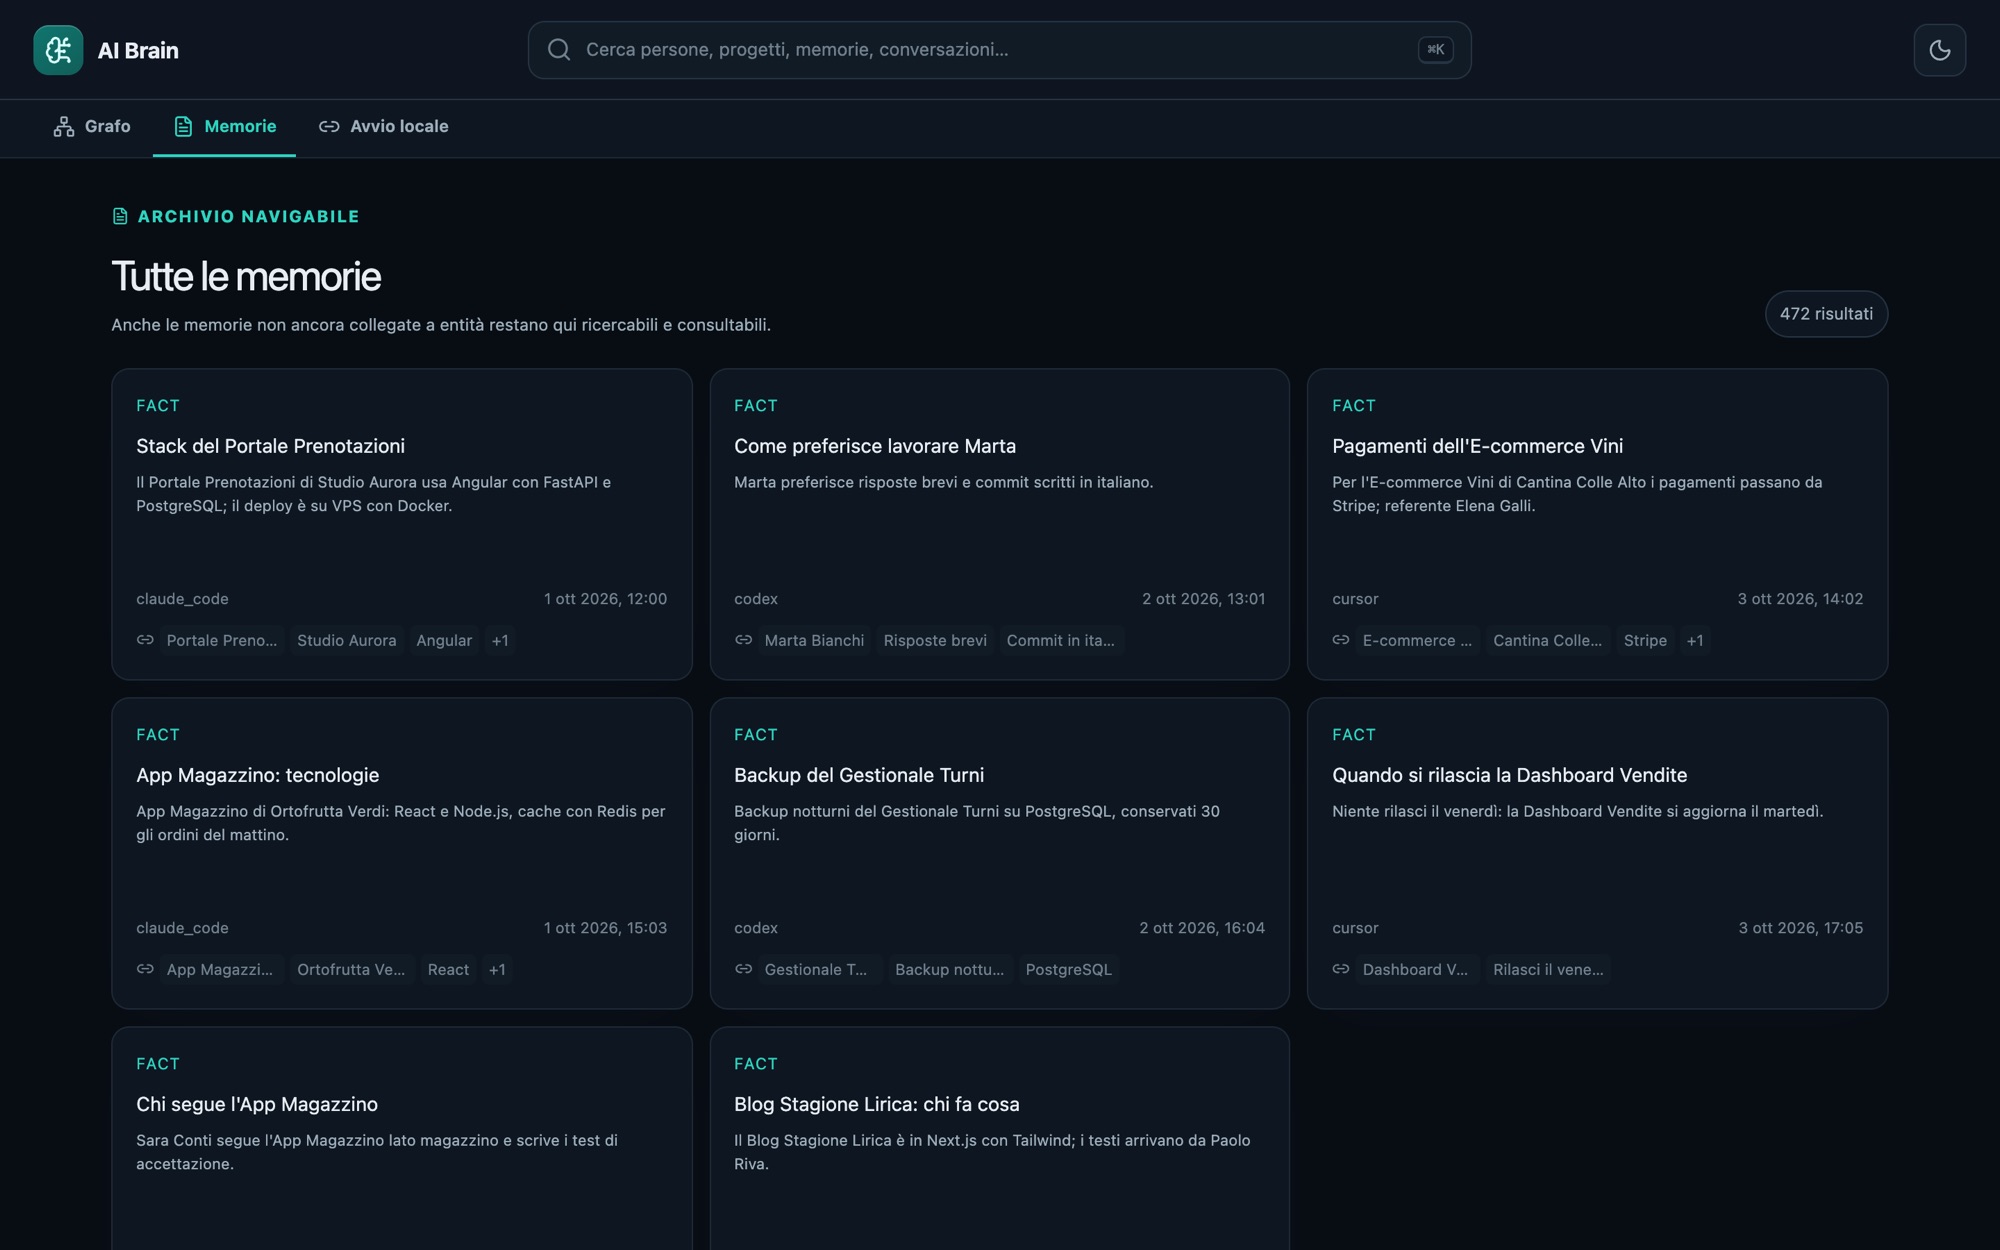This screenshot has width=2000, height=1250.
Task: Click link icon on Marta Bianchi card
Action: tap(743, 640)
